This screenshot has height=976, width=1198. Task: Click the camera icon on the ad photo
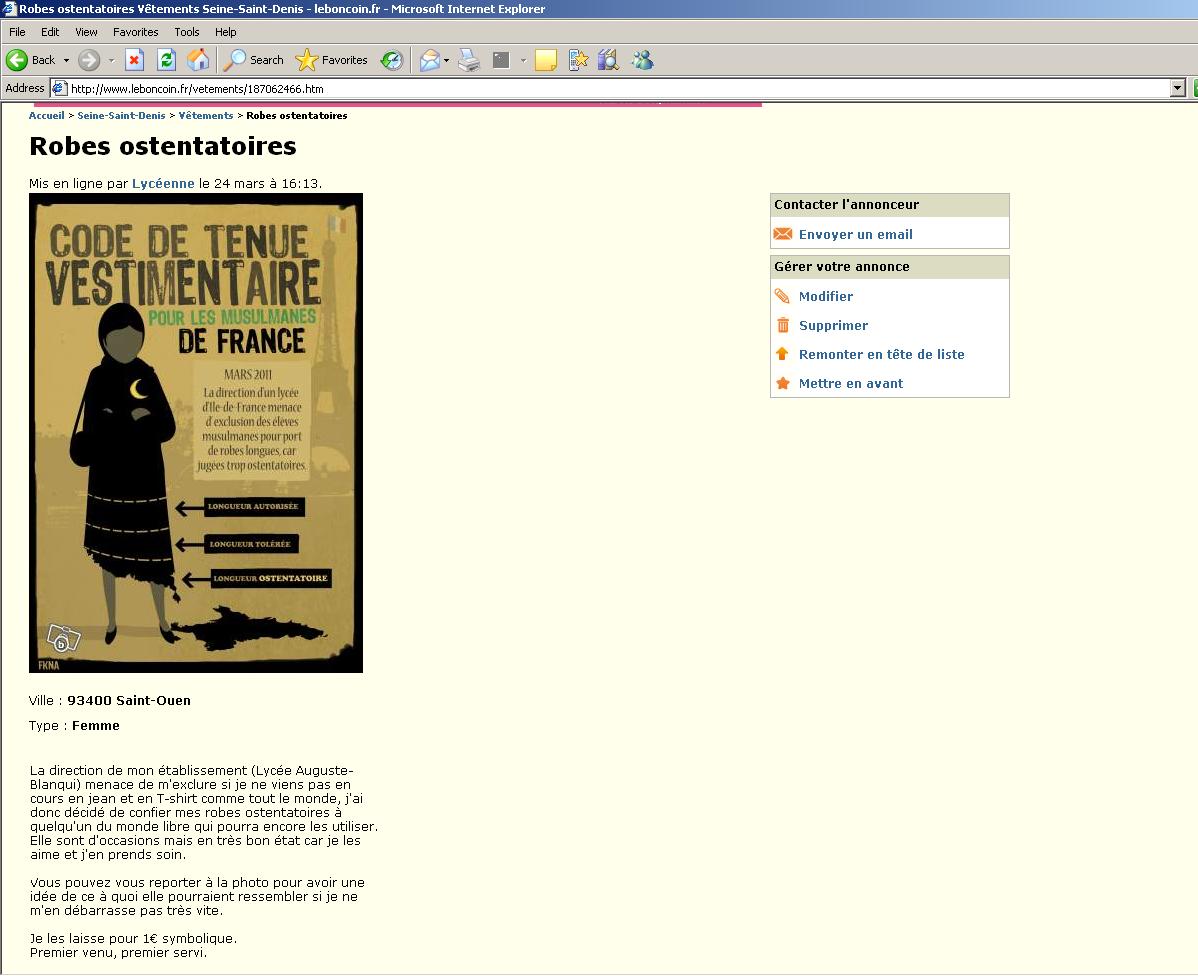[x=63, y=638]
